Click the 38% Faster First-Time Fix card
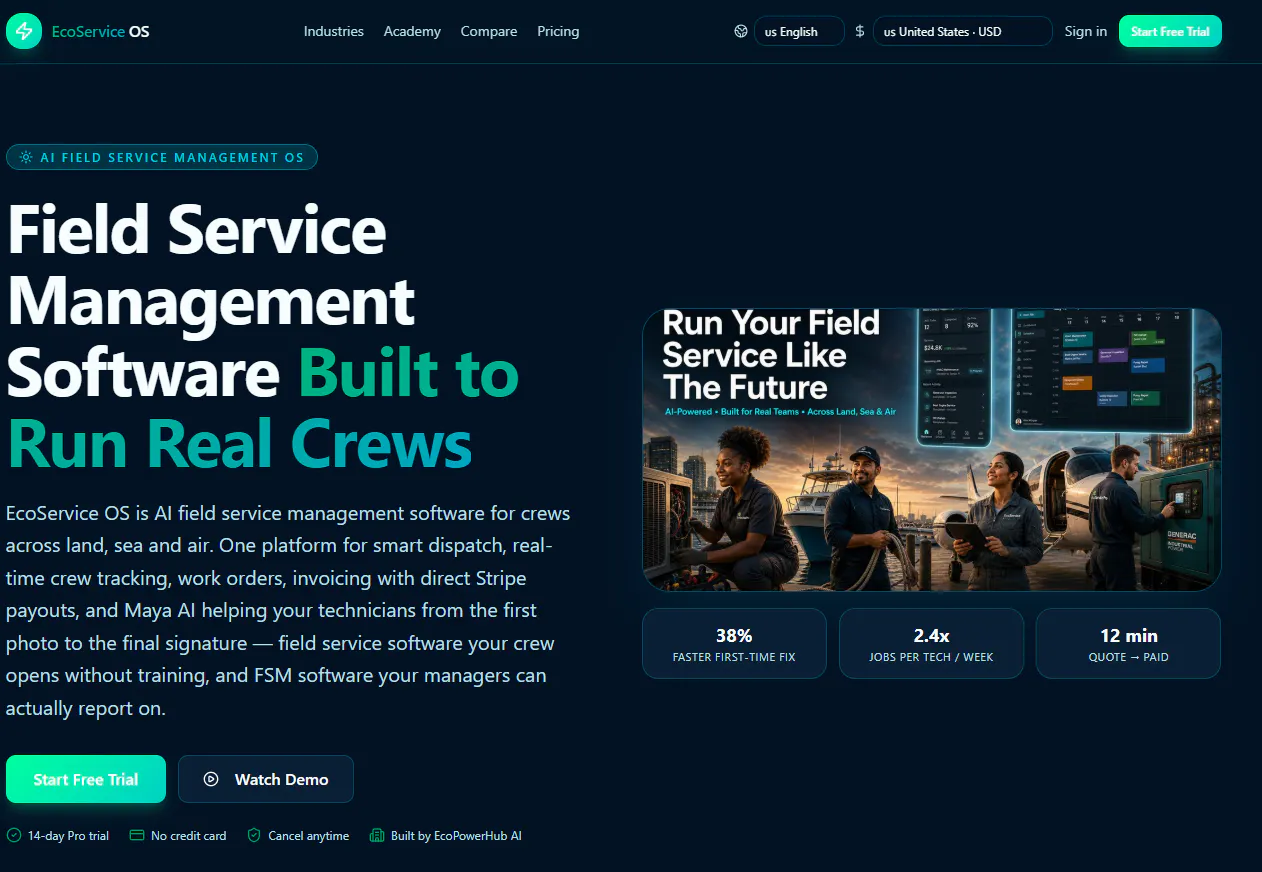 (734, 644)
